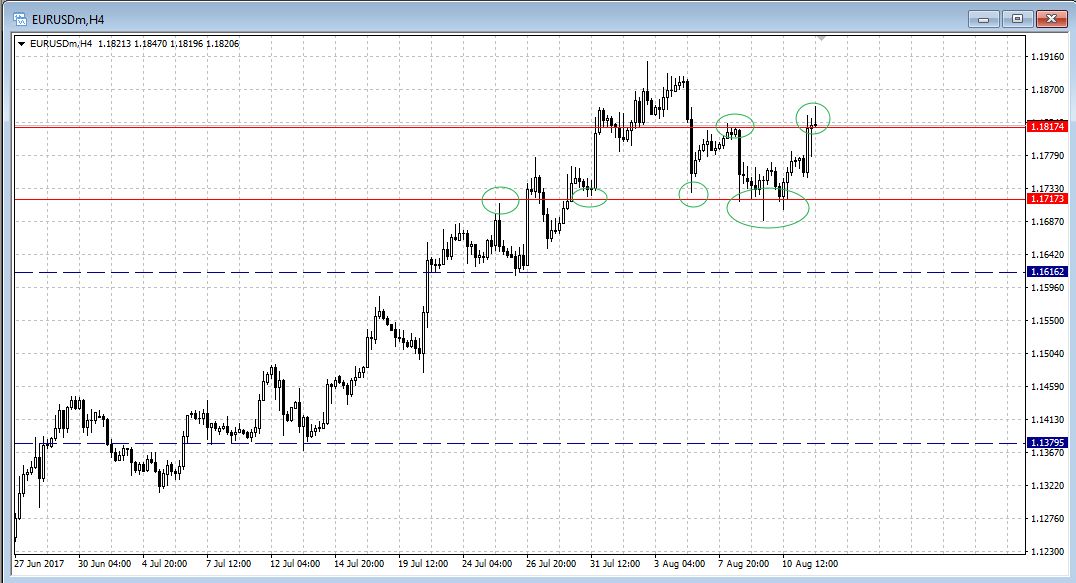Select the red 1.17173 price label
The width and height of the screenshot is (1076, 583).
[1048, 199]
